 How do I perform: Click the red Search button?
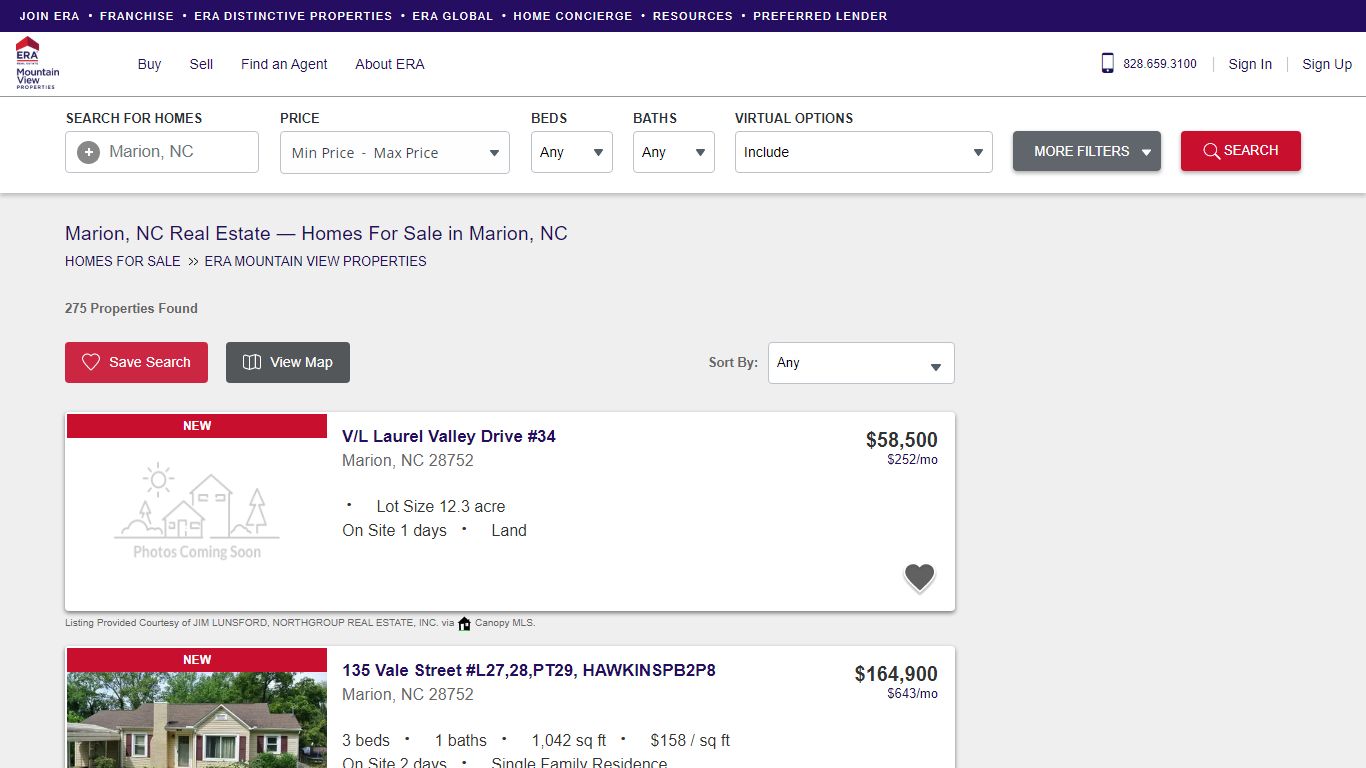(x=1241, y=151)
